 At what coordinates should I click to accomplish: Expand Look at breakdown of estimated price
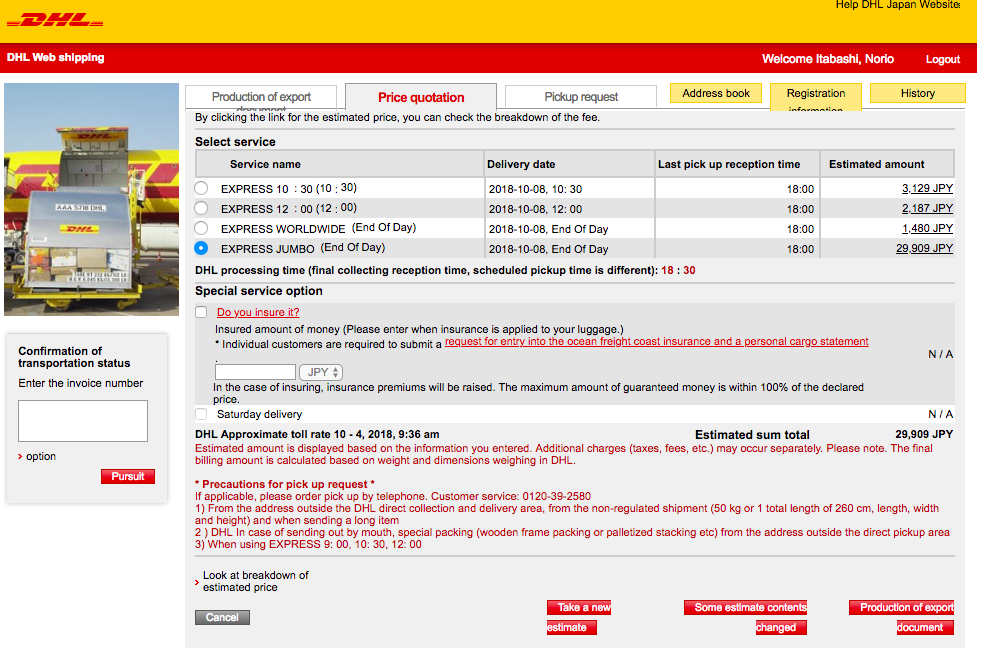255,581
